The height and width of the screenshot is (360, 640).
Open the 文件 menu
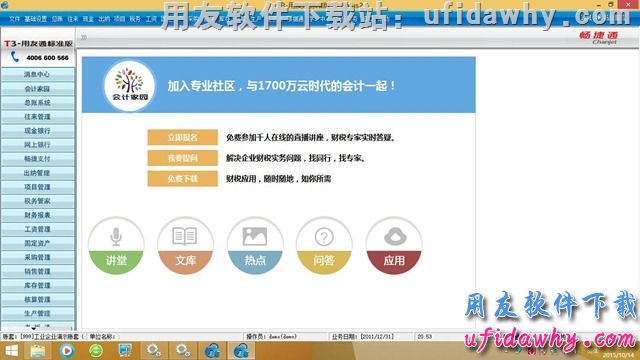click(x=14, y=19)
